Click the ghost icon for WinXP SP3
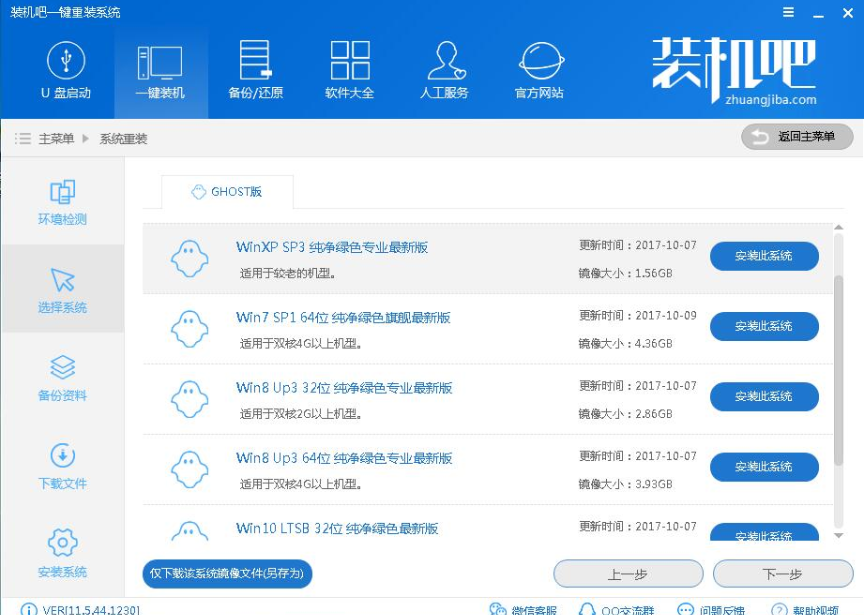The height and width of the screenshot is (615, 866). [x=189, y=258]
